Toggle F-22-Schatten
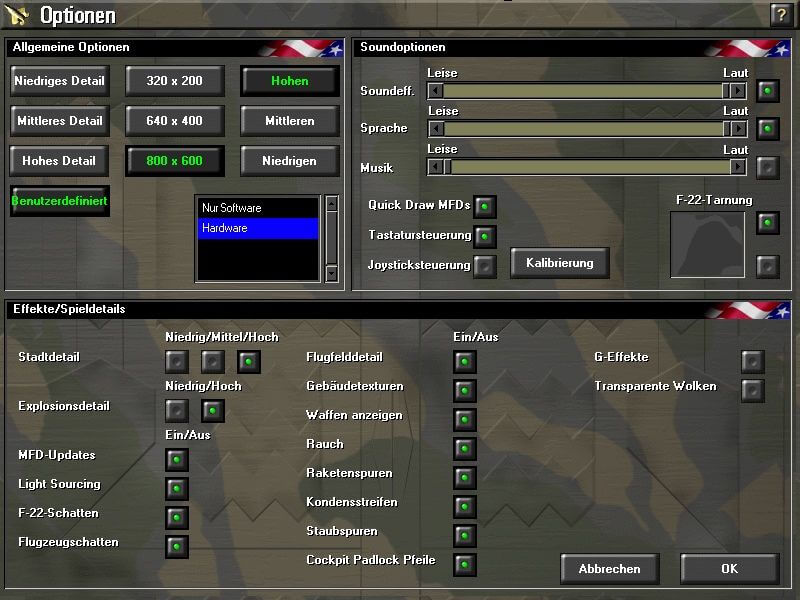The image size is (800, 600). 177,518
